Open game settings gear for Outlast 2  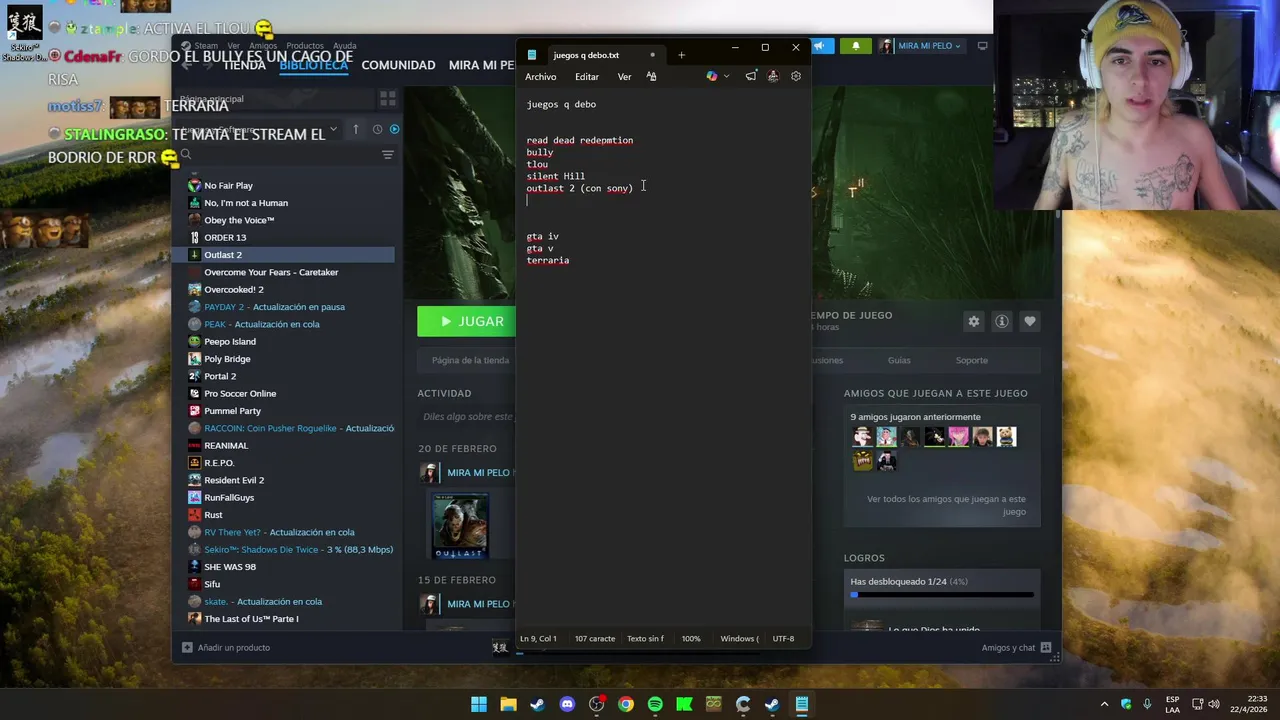pos(973,321)
